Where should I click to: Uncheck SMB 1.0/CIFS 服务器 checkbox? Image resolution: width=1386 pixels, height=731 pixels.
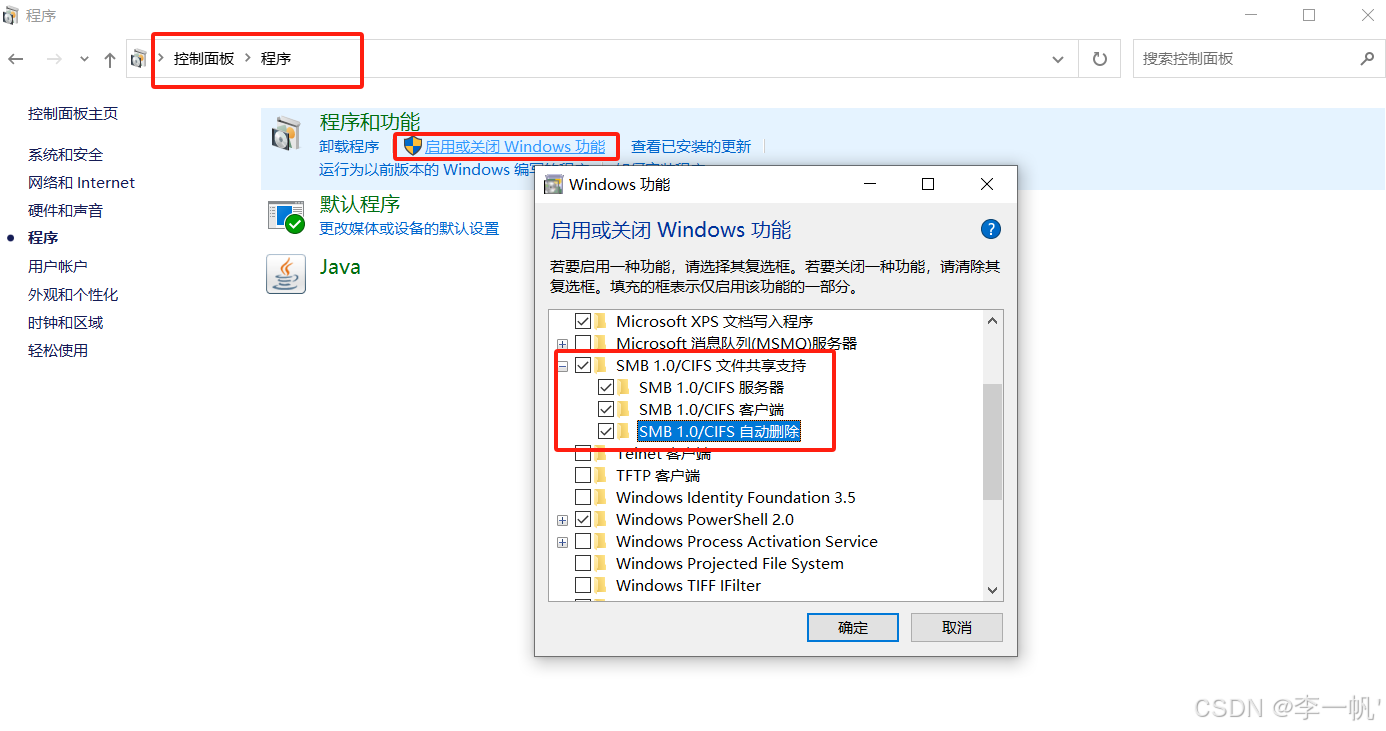(x=606, y=387)
